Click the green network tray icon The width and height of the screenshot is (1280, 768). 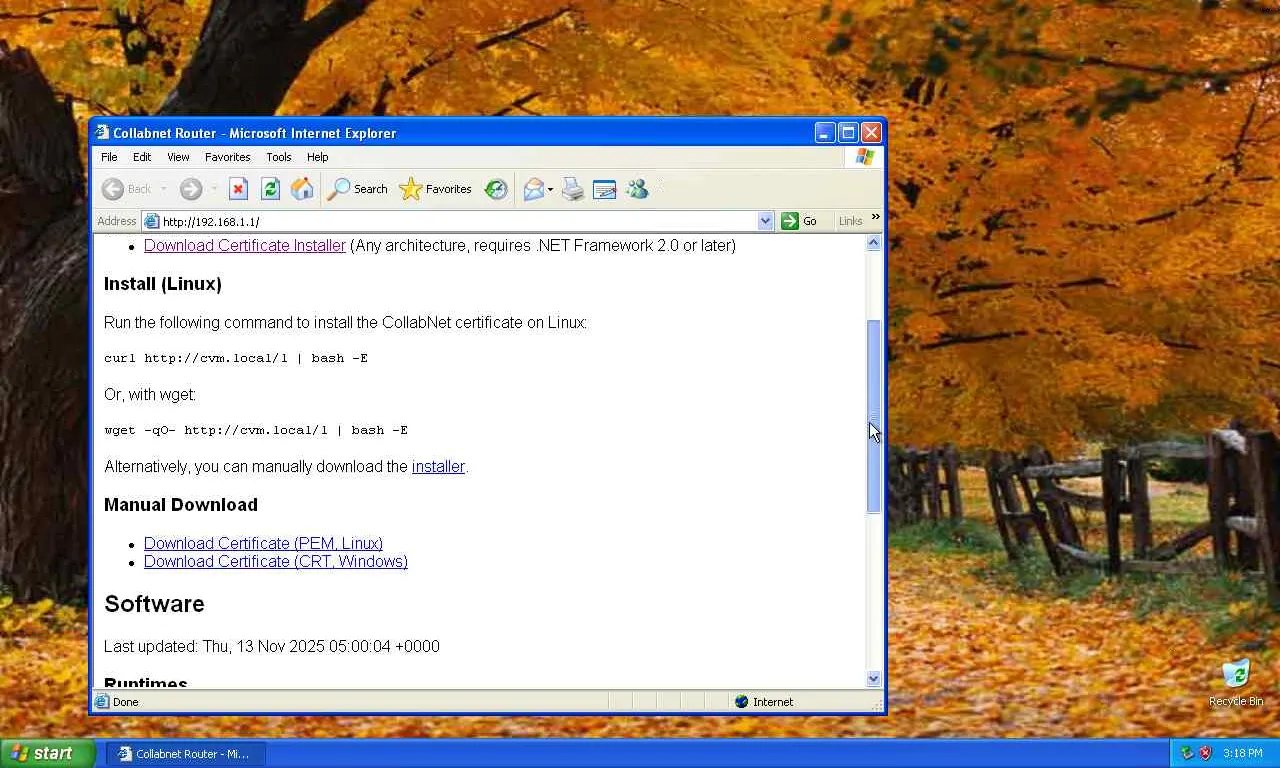1187,753
